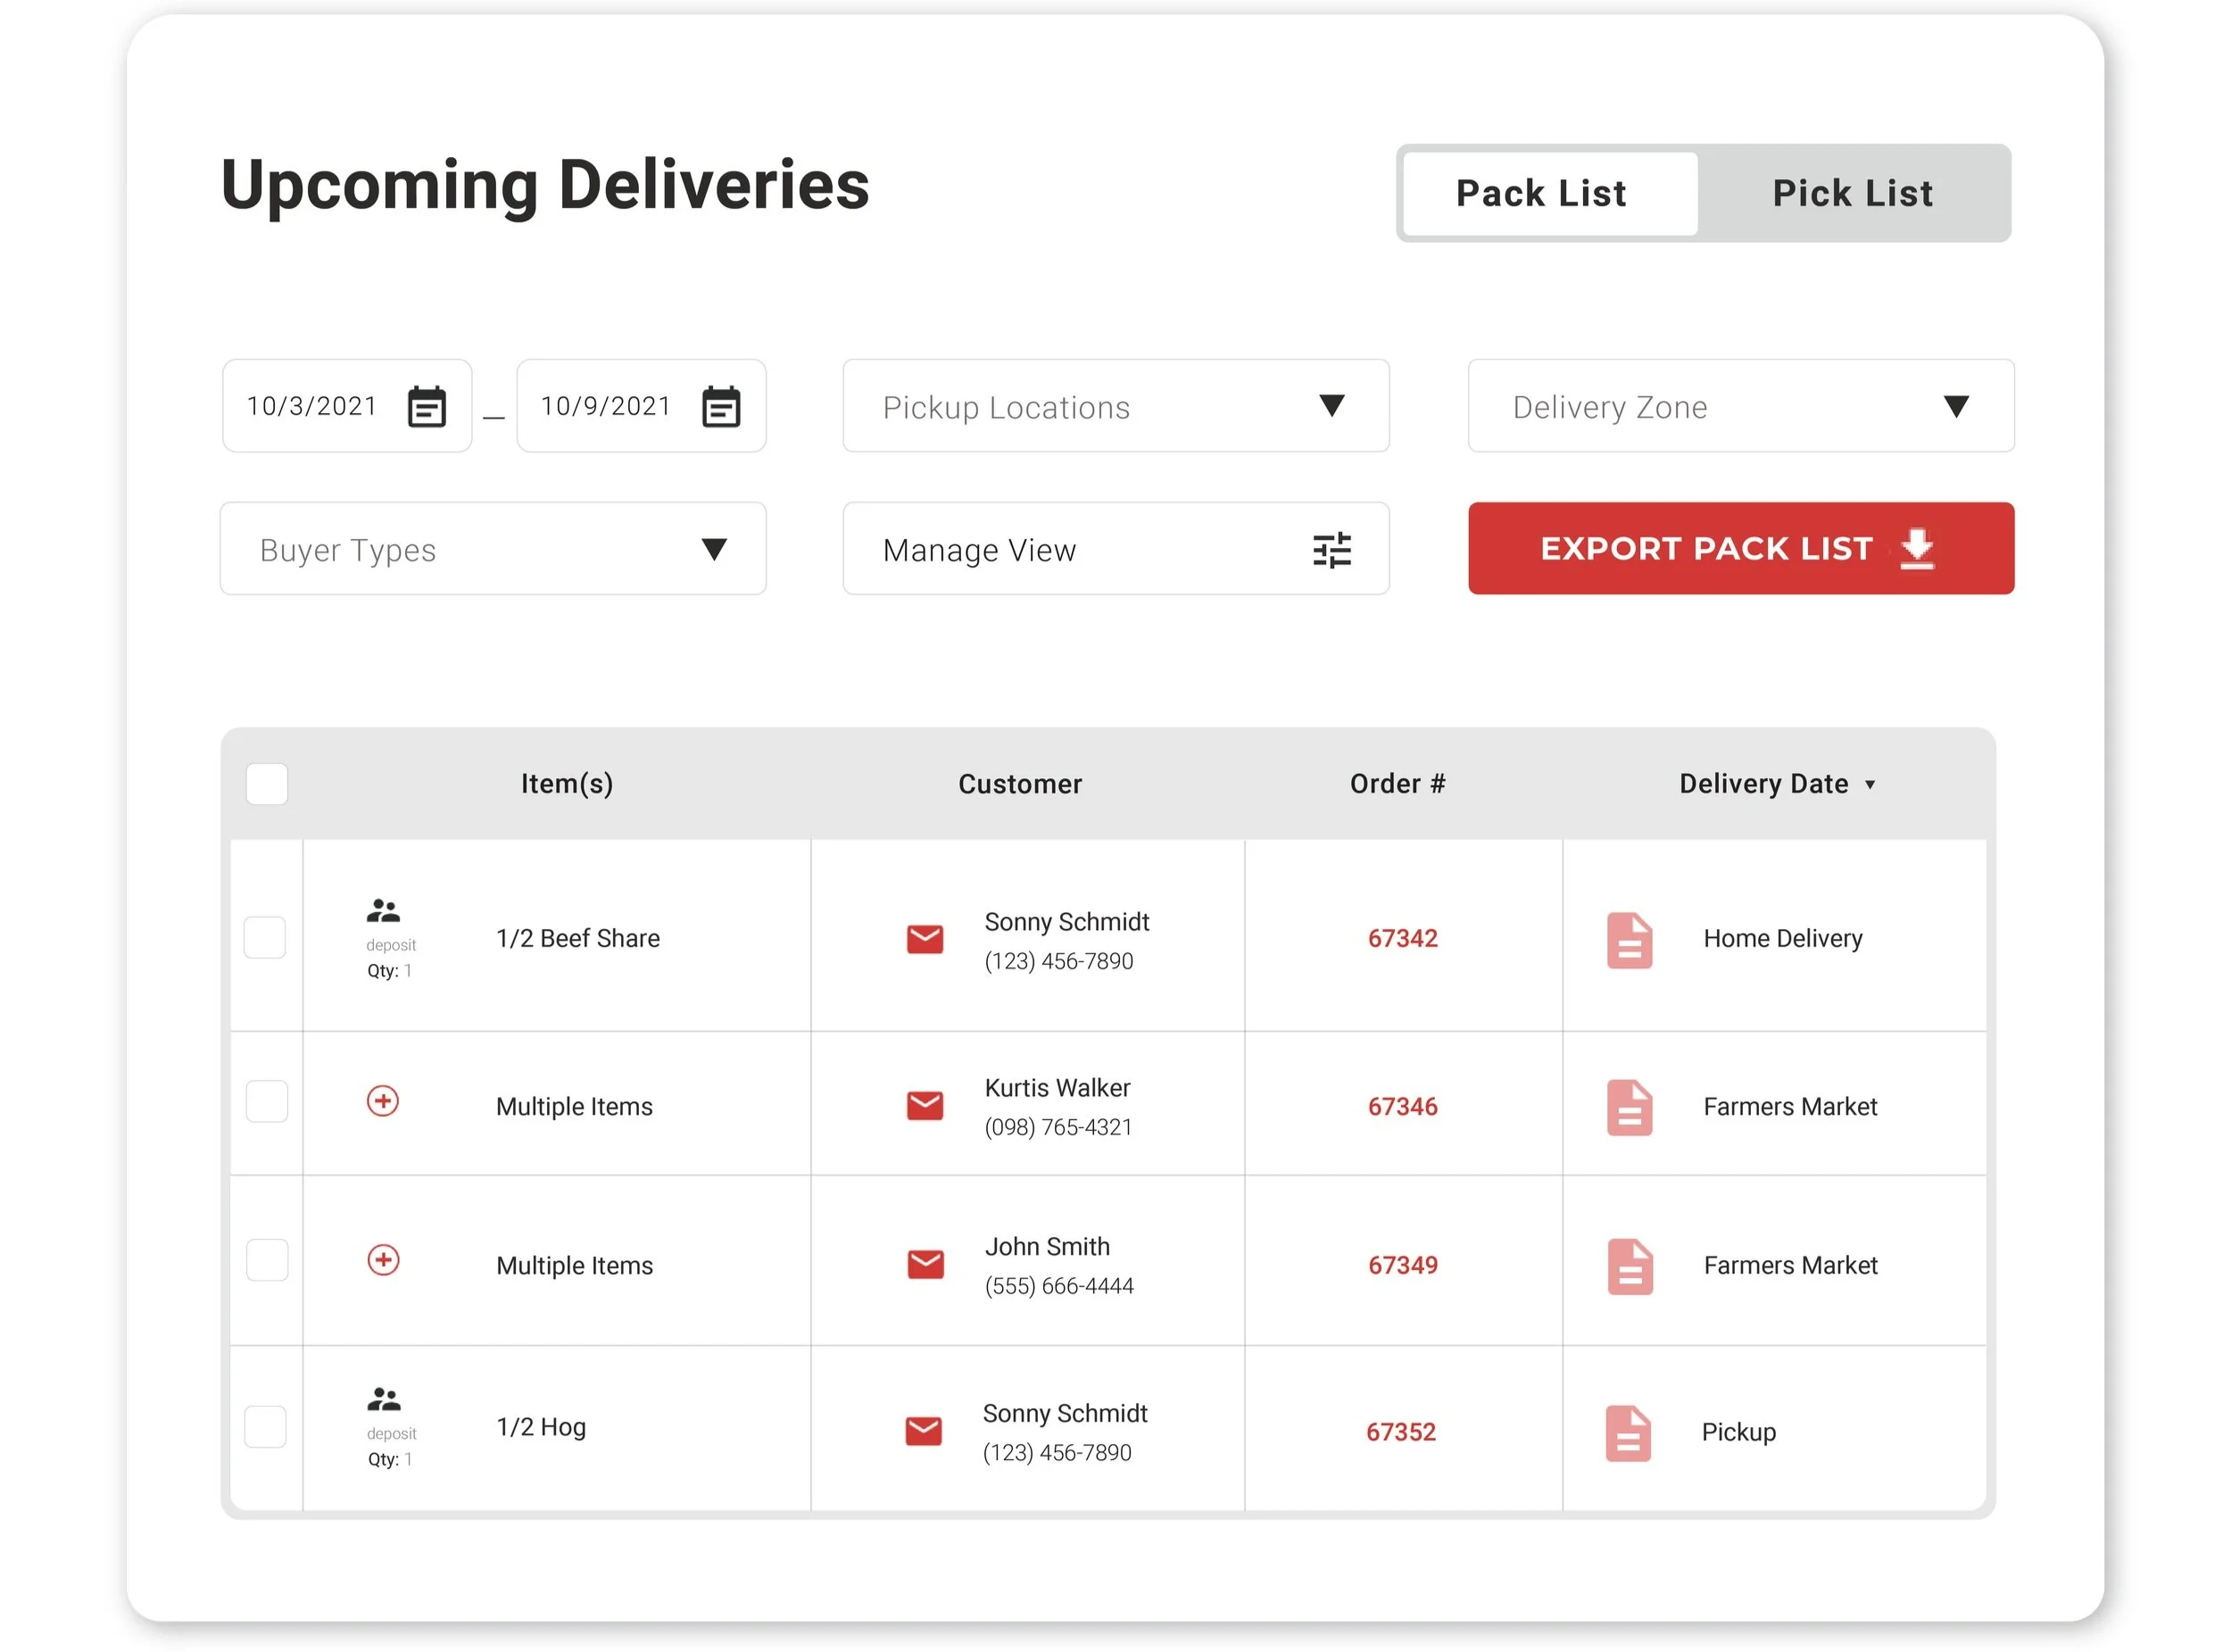
Task: Expand the Delivery Zone dropdown
Action: [x=1740, y=407]
